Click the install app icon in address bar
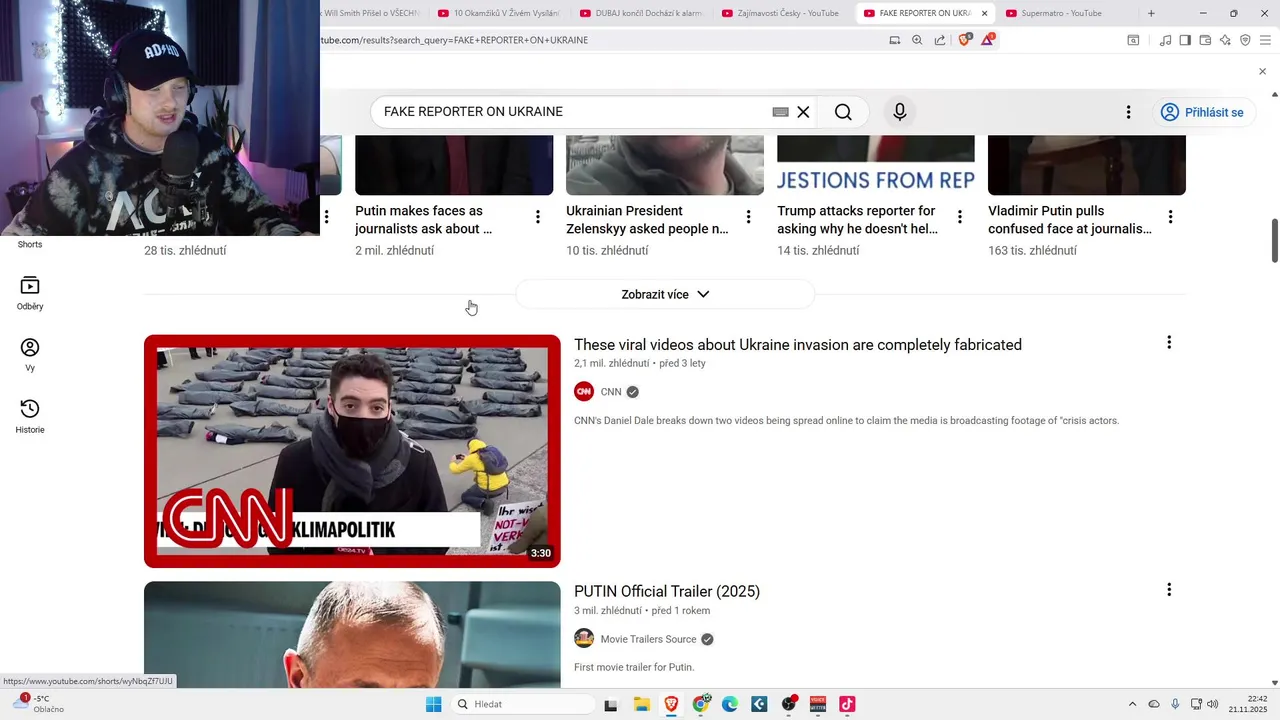 pos(895,40)
